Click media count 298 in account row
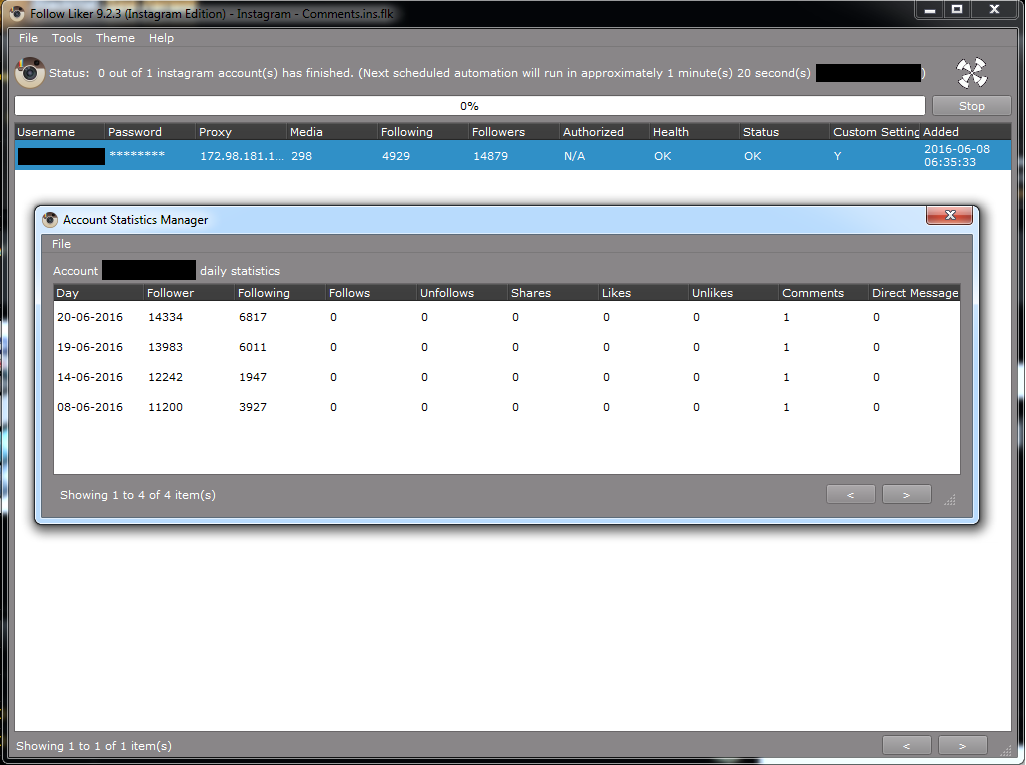Screen dimensions: 1026x765 click(302, 156)
